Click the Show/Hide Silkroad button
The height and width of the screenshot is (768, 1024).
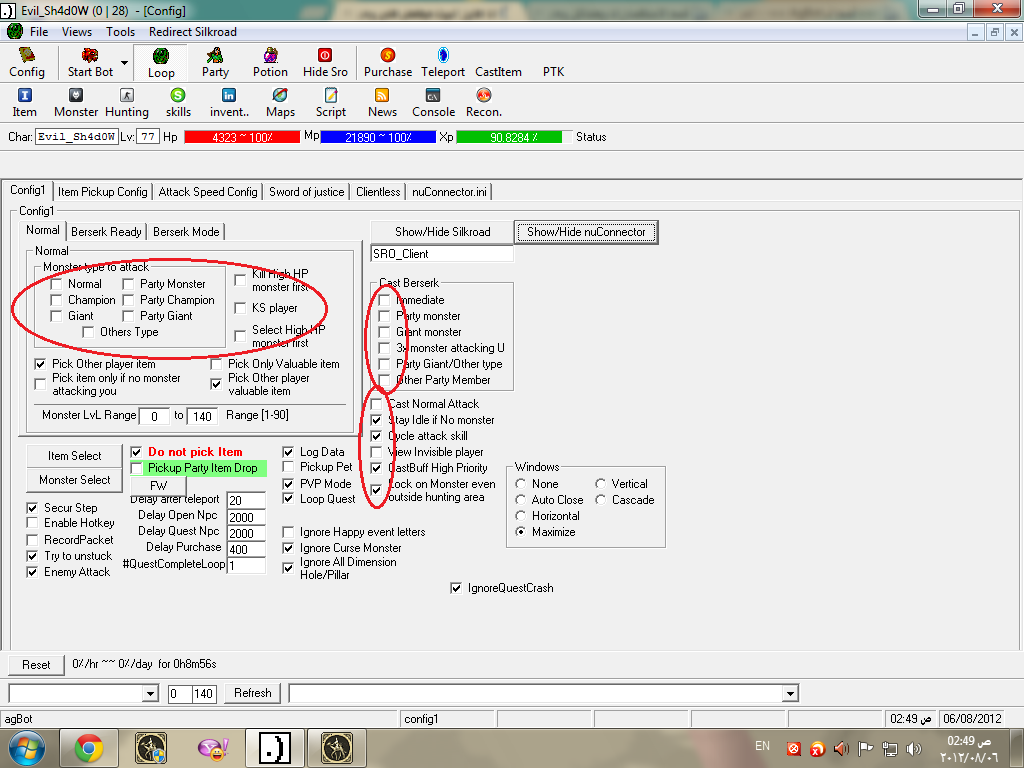(442, 232)
